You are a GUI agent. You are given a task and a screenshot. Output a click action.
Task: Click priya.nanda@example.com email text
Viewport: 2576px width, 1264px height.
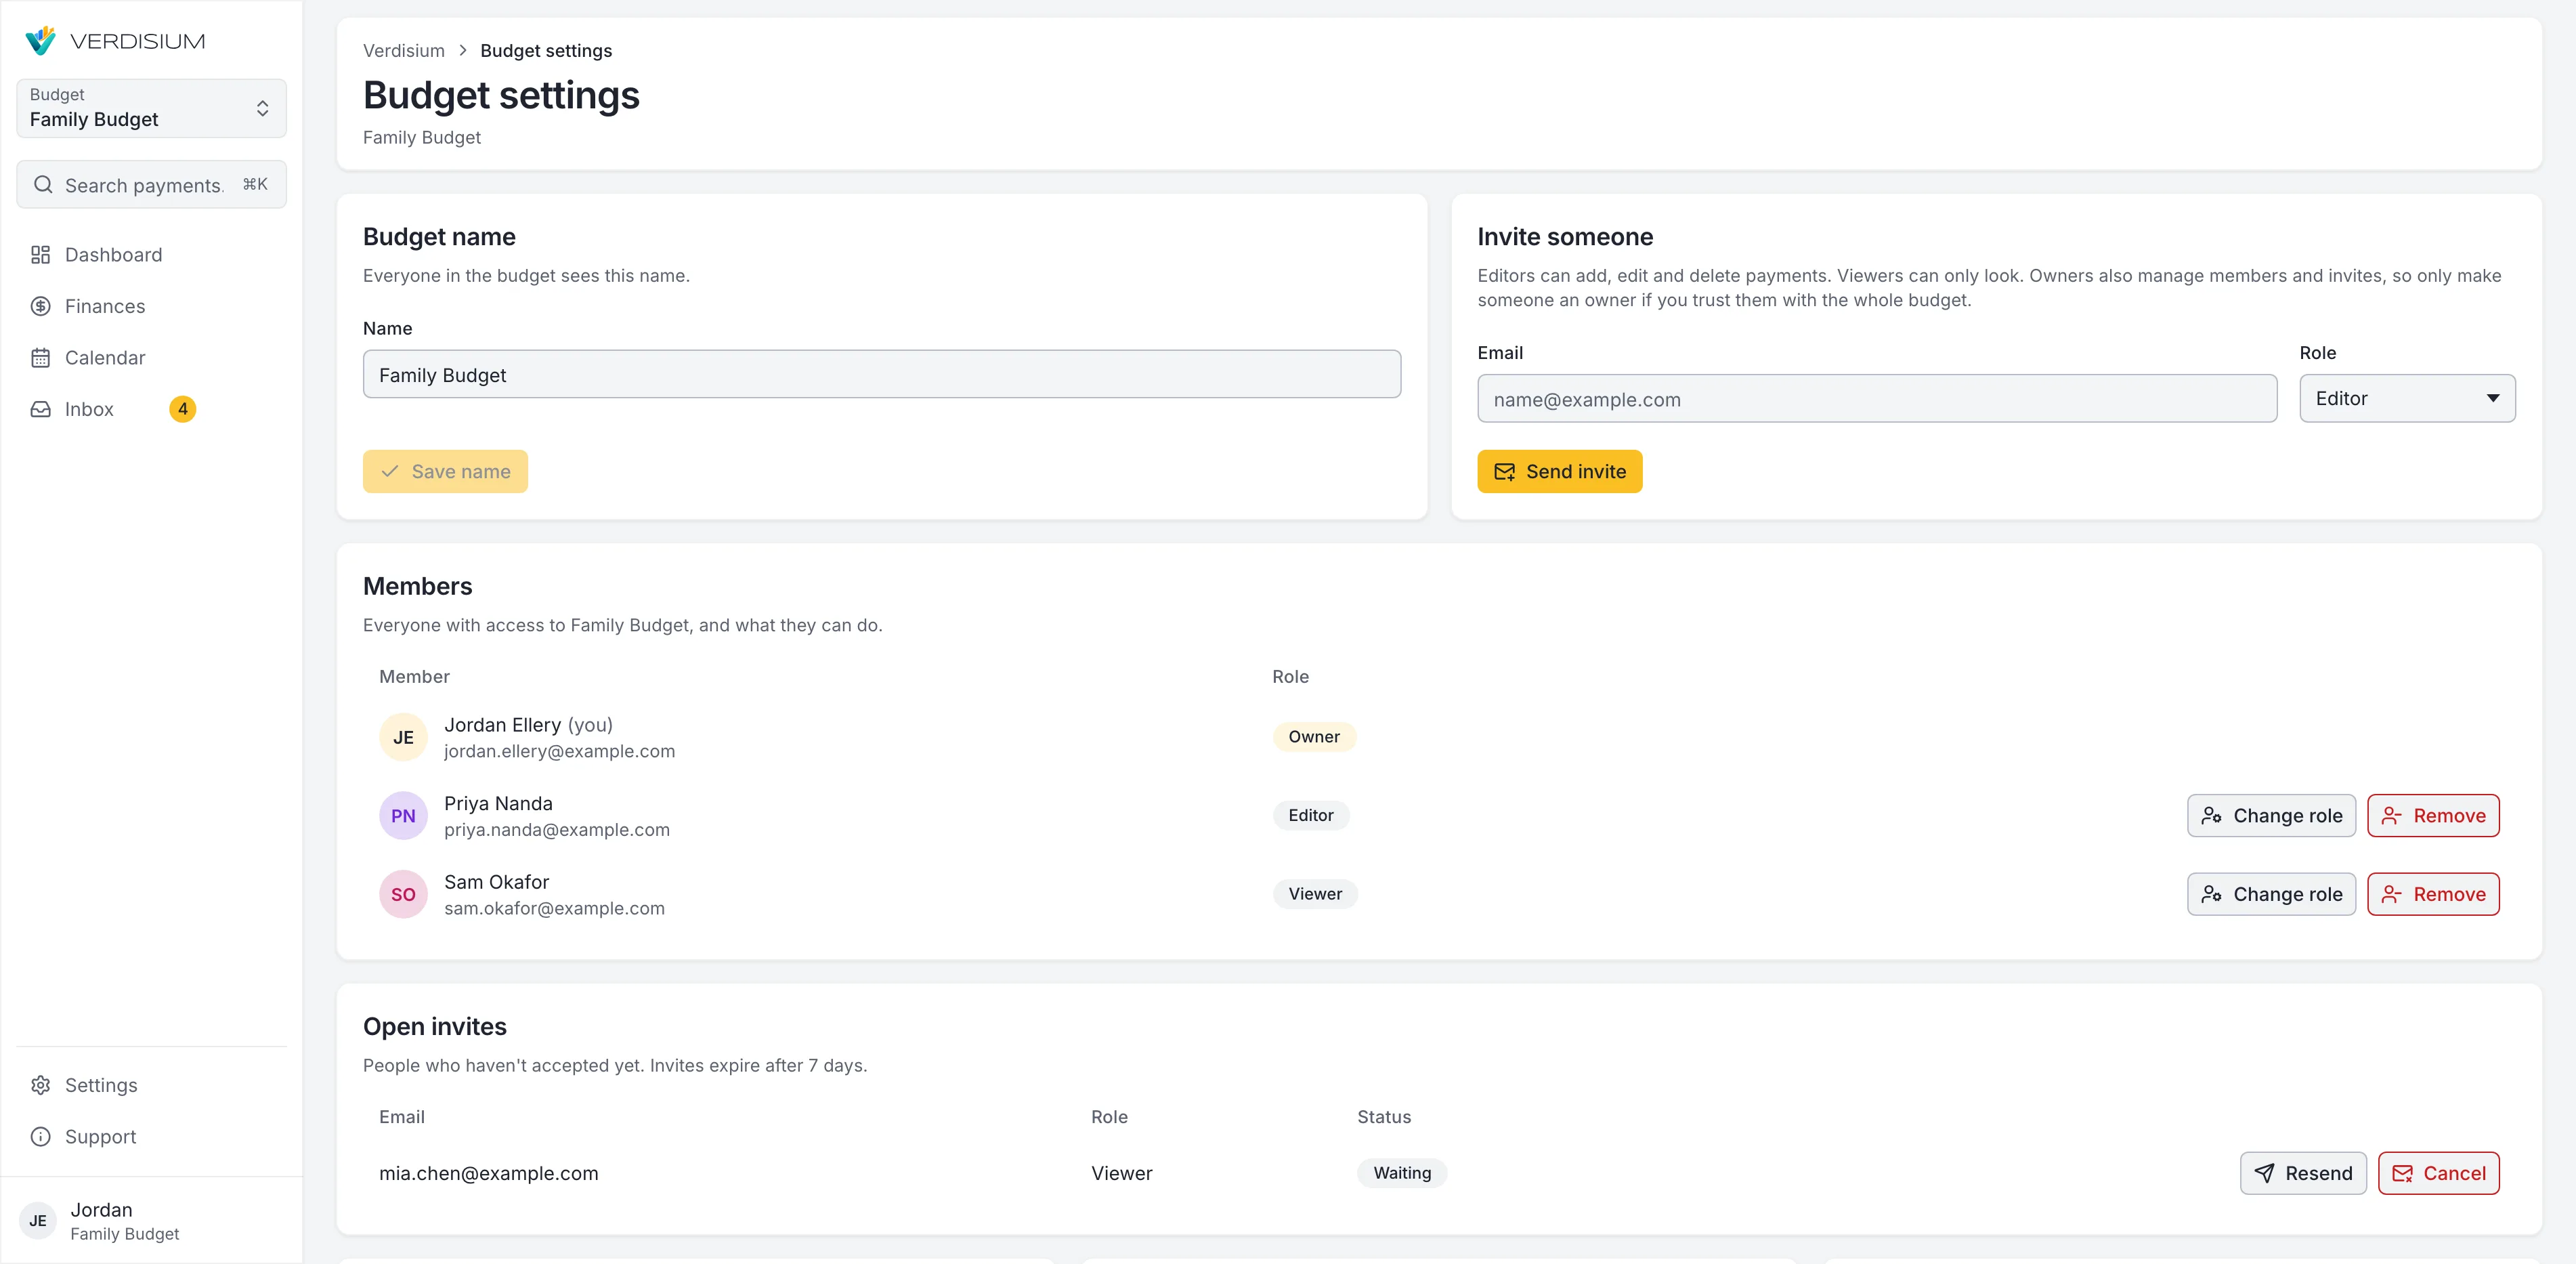point(557,830)
